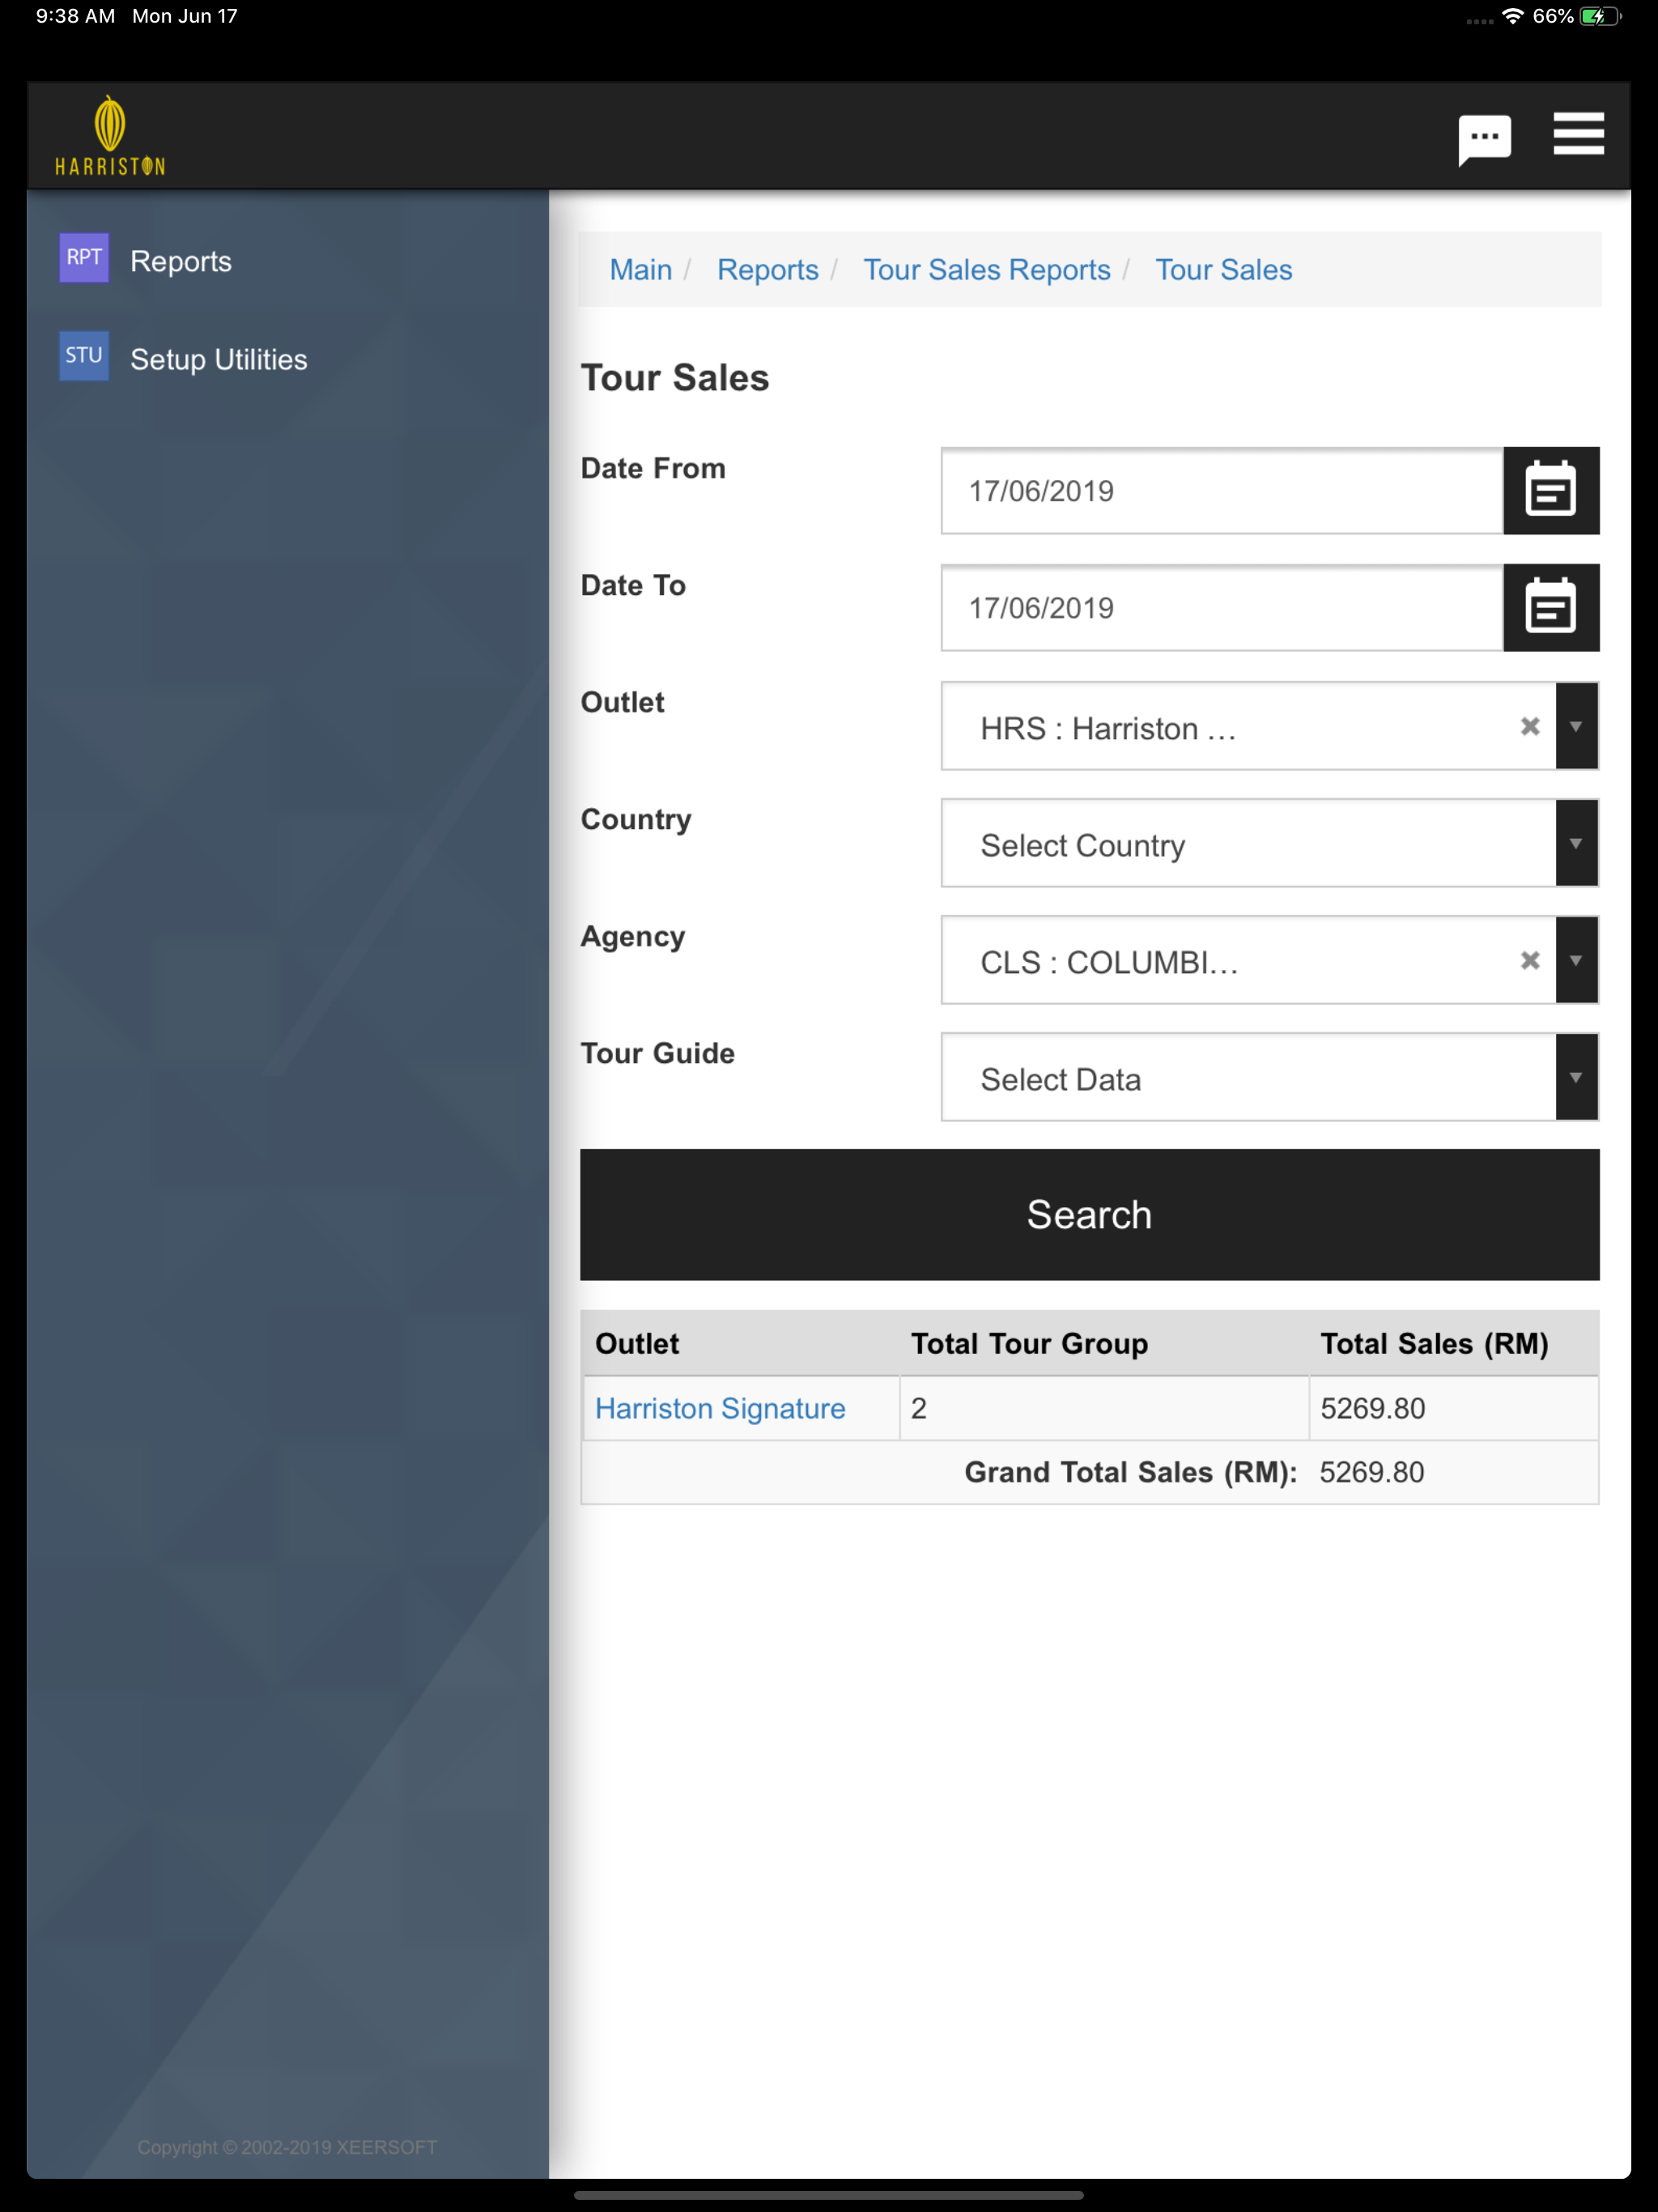
Task: Tap the battery indicator in status bar
Action: [x=1600, y=16]
